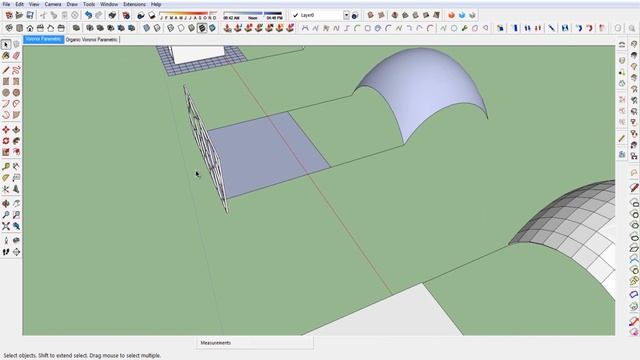Select the Position Camera tool
This screenshot has width=640, height=360.
[x=6, y=240]
